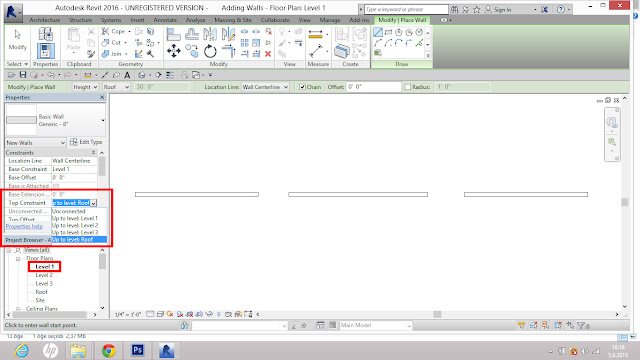Image resolution: width=640 pixels, height=360 pixels.
Task: Open the Properties help link
Action: tap(24, 227)
